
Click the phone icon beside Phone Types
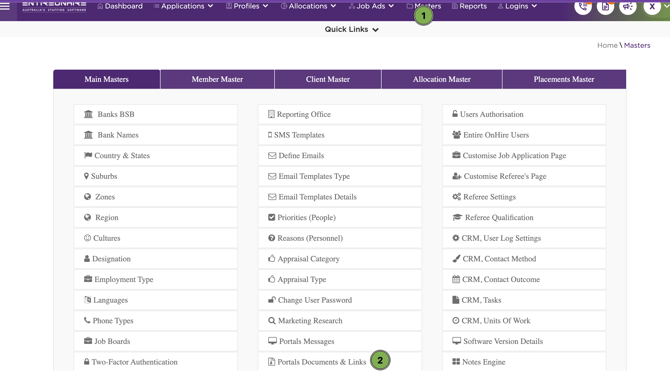click(x=87, y=320)
